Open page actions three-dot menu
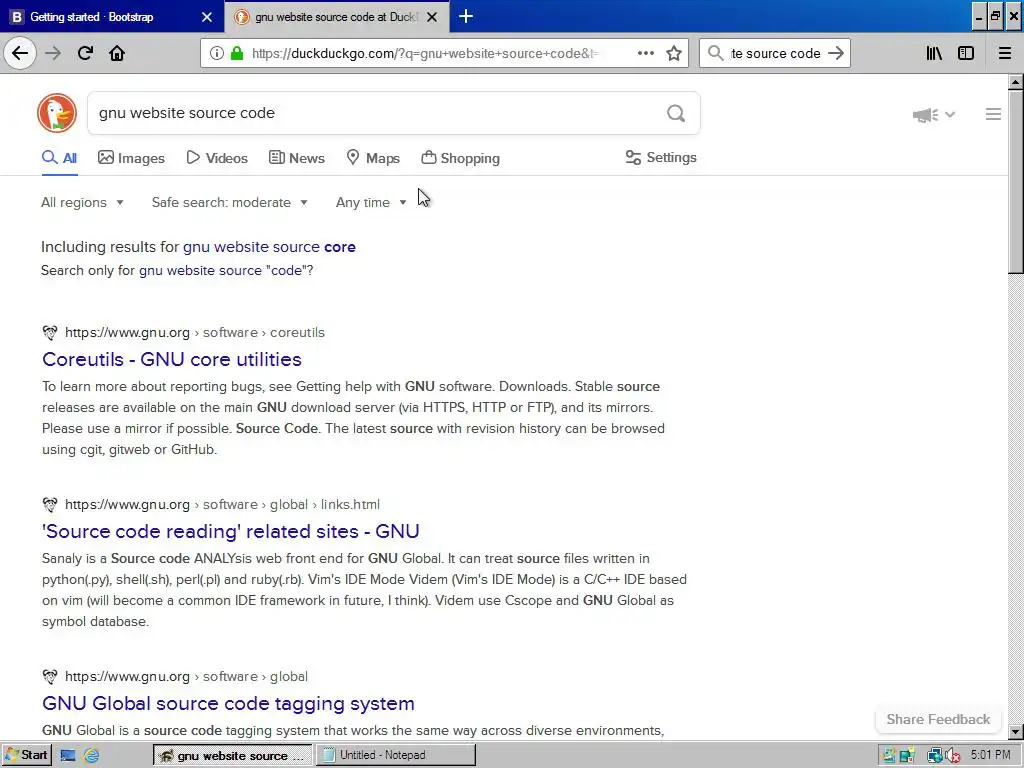The height and width of the screenshot is (768, 1024). pyautogui.click(x=646, y=53)
